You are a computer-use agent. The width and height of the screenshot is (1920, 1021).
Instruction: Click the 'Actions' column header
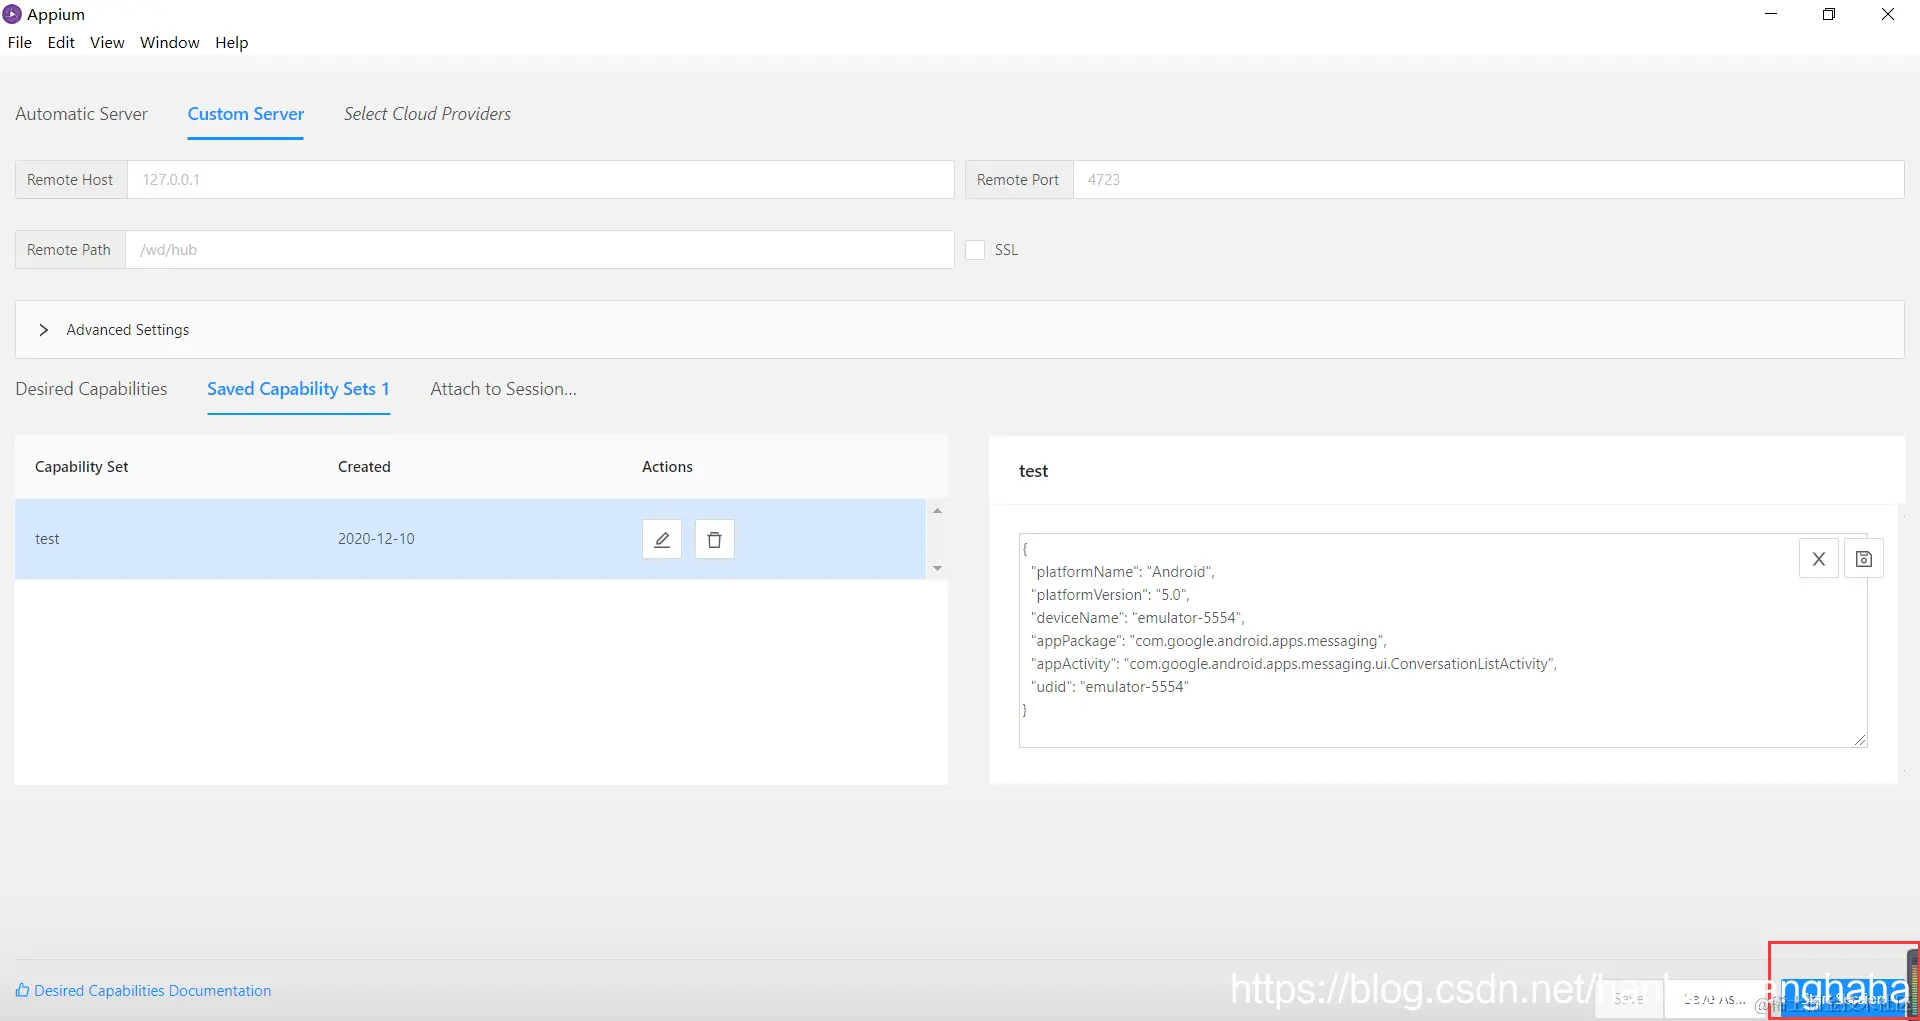pyautogui.click(x=667, y=467)
